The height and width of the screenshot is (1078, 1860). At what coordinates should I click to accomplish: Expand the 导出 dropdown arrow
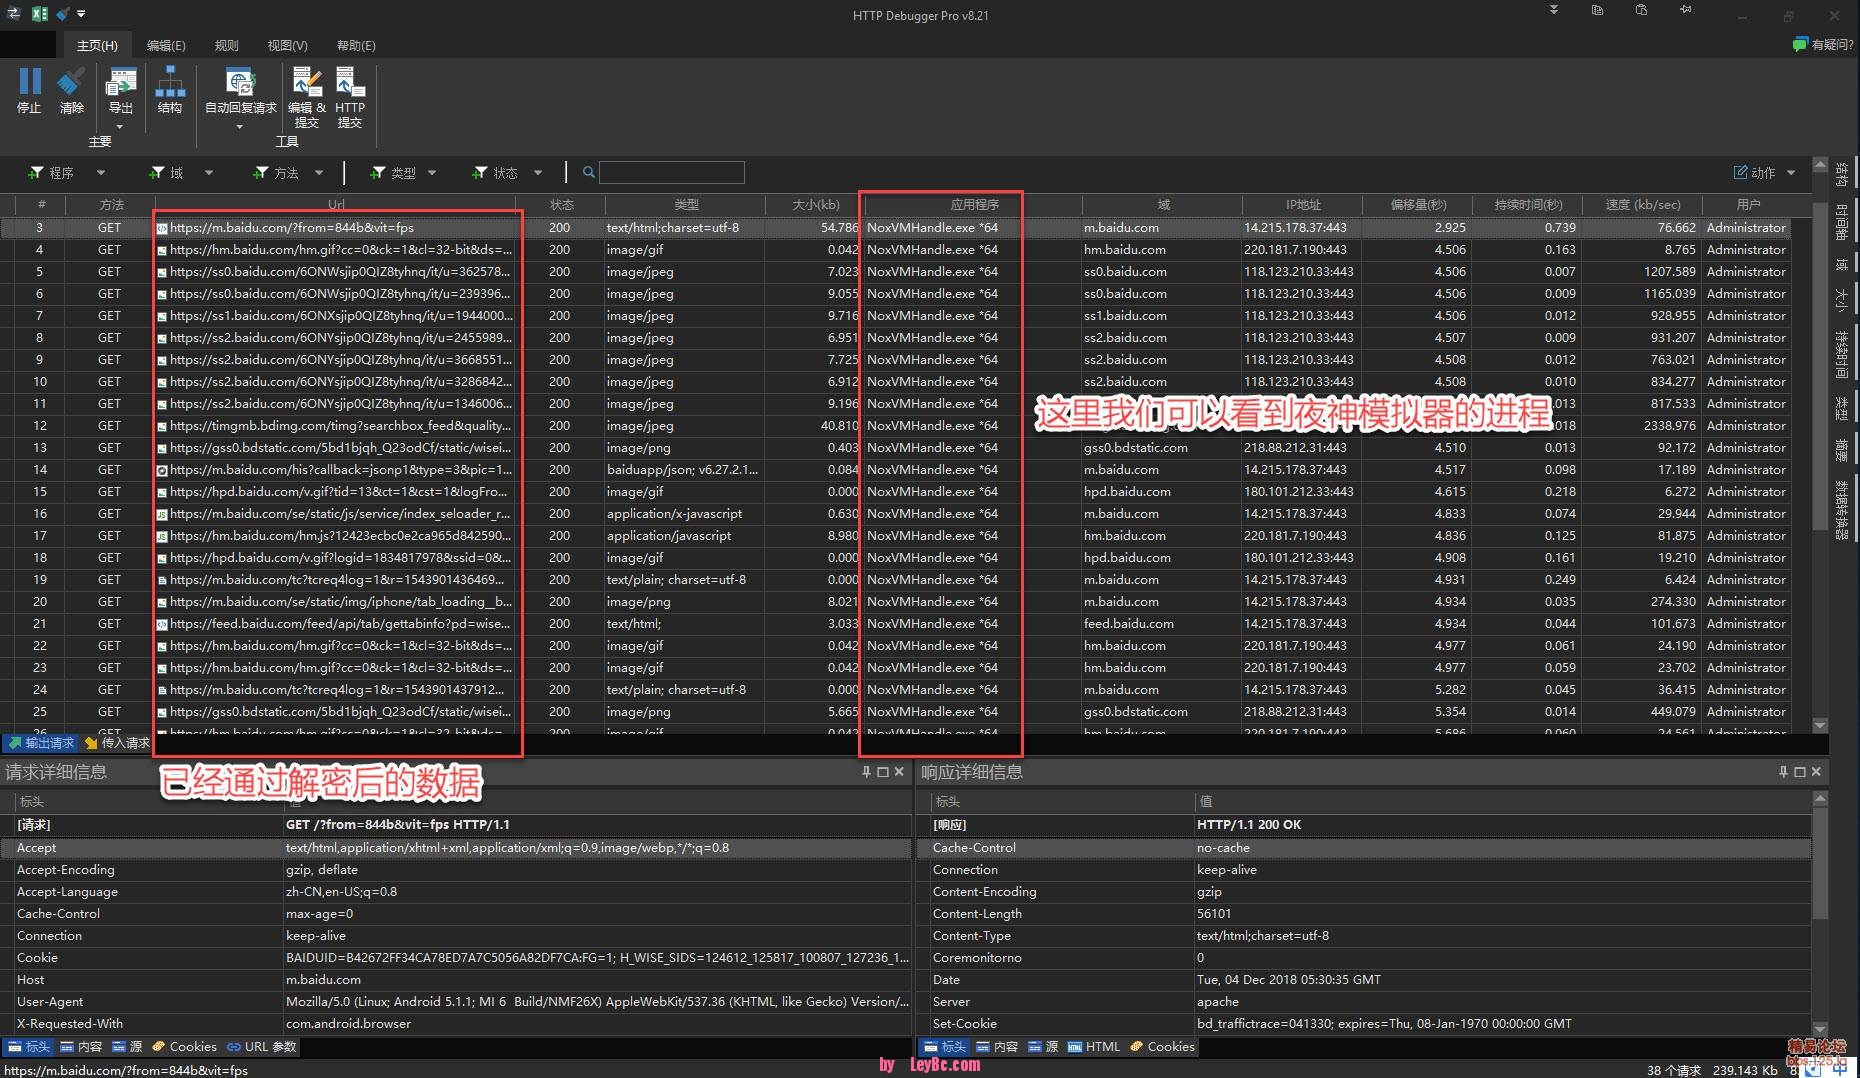(x=120, y=127)
